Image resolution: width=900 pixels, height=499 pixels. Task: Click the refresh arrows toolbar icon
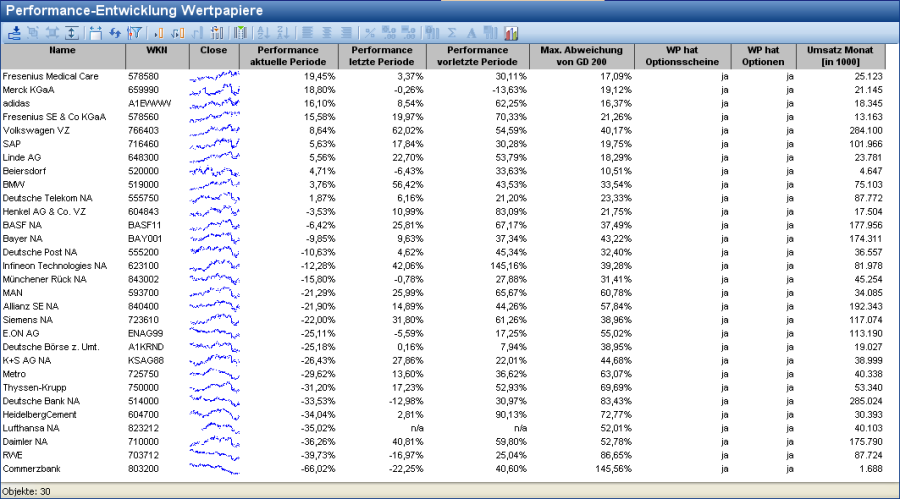click(x=115, y=33)
